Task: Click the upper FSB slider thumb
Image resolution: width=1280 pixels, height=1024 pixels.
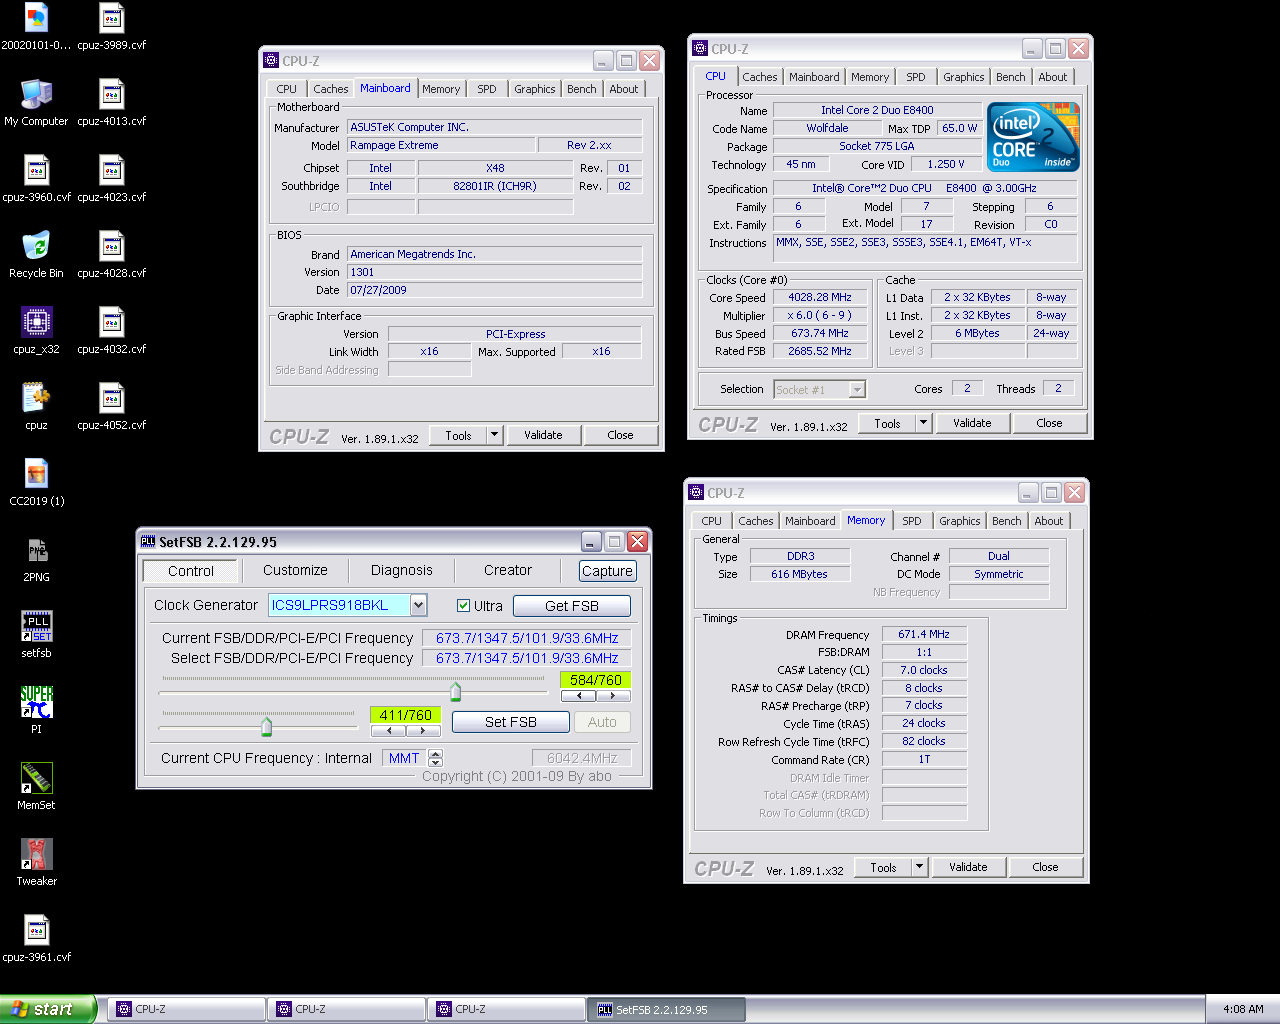Action: (x=456, y=691)
